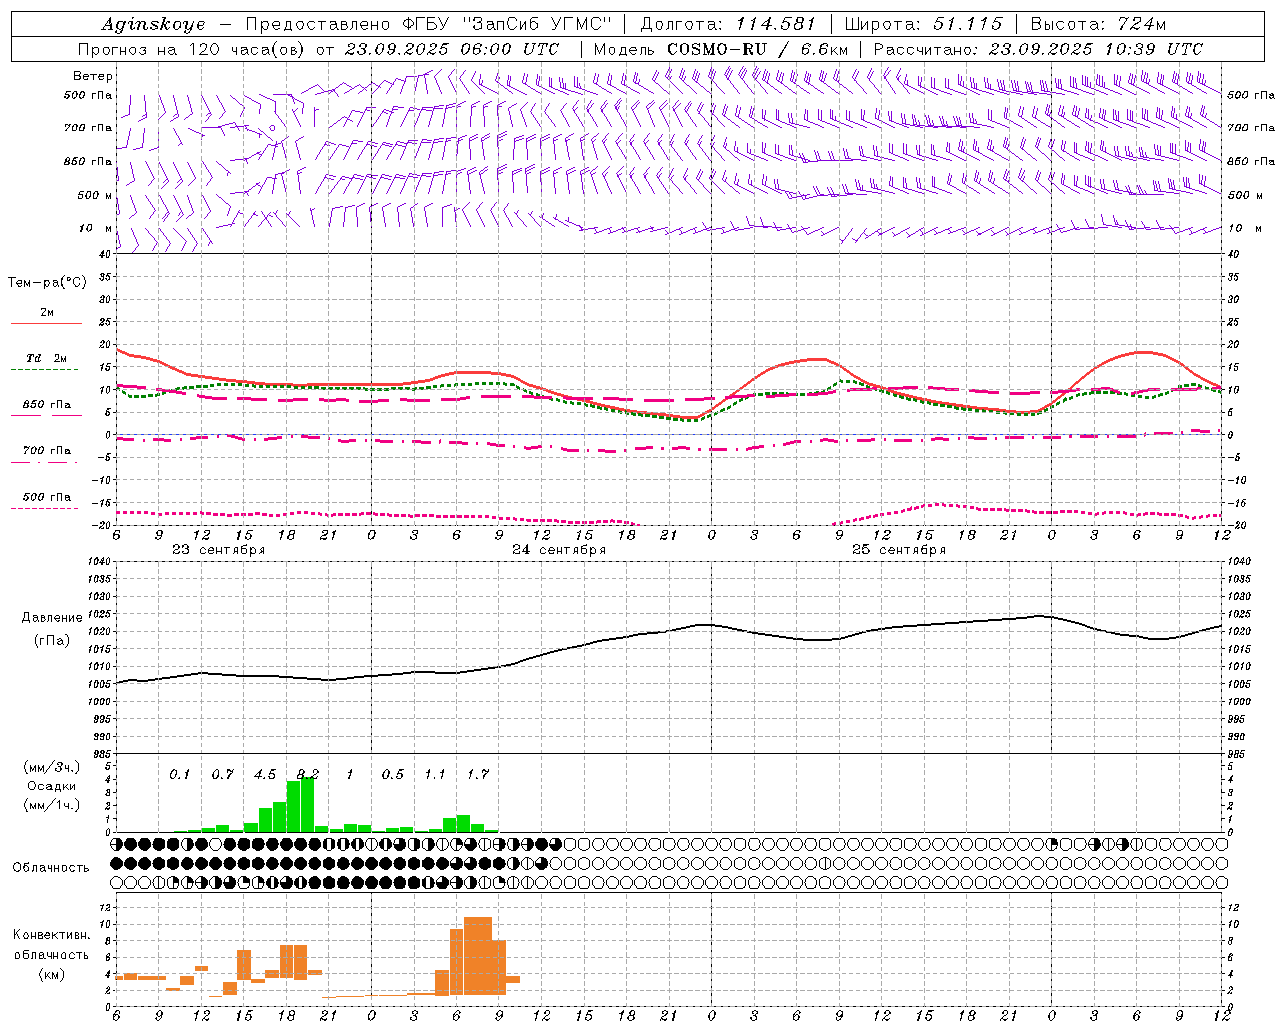Select the Широта: 51.115 value

coord(923,24)
